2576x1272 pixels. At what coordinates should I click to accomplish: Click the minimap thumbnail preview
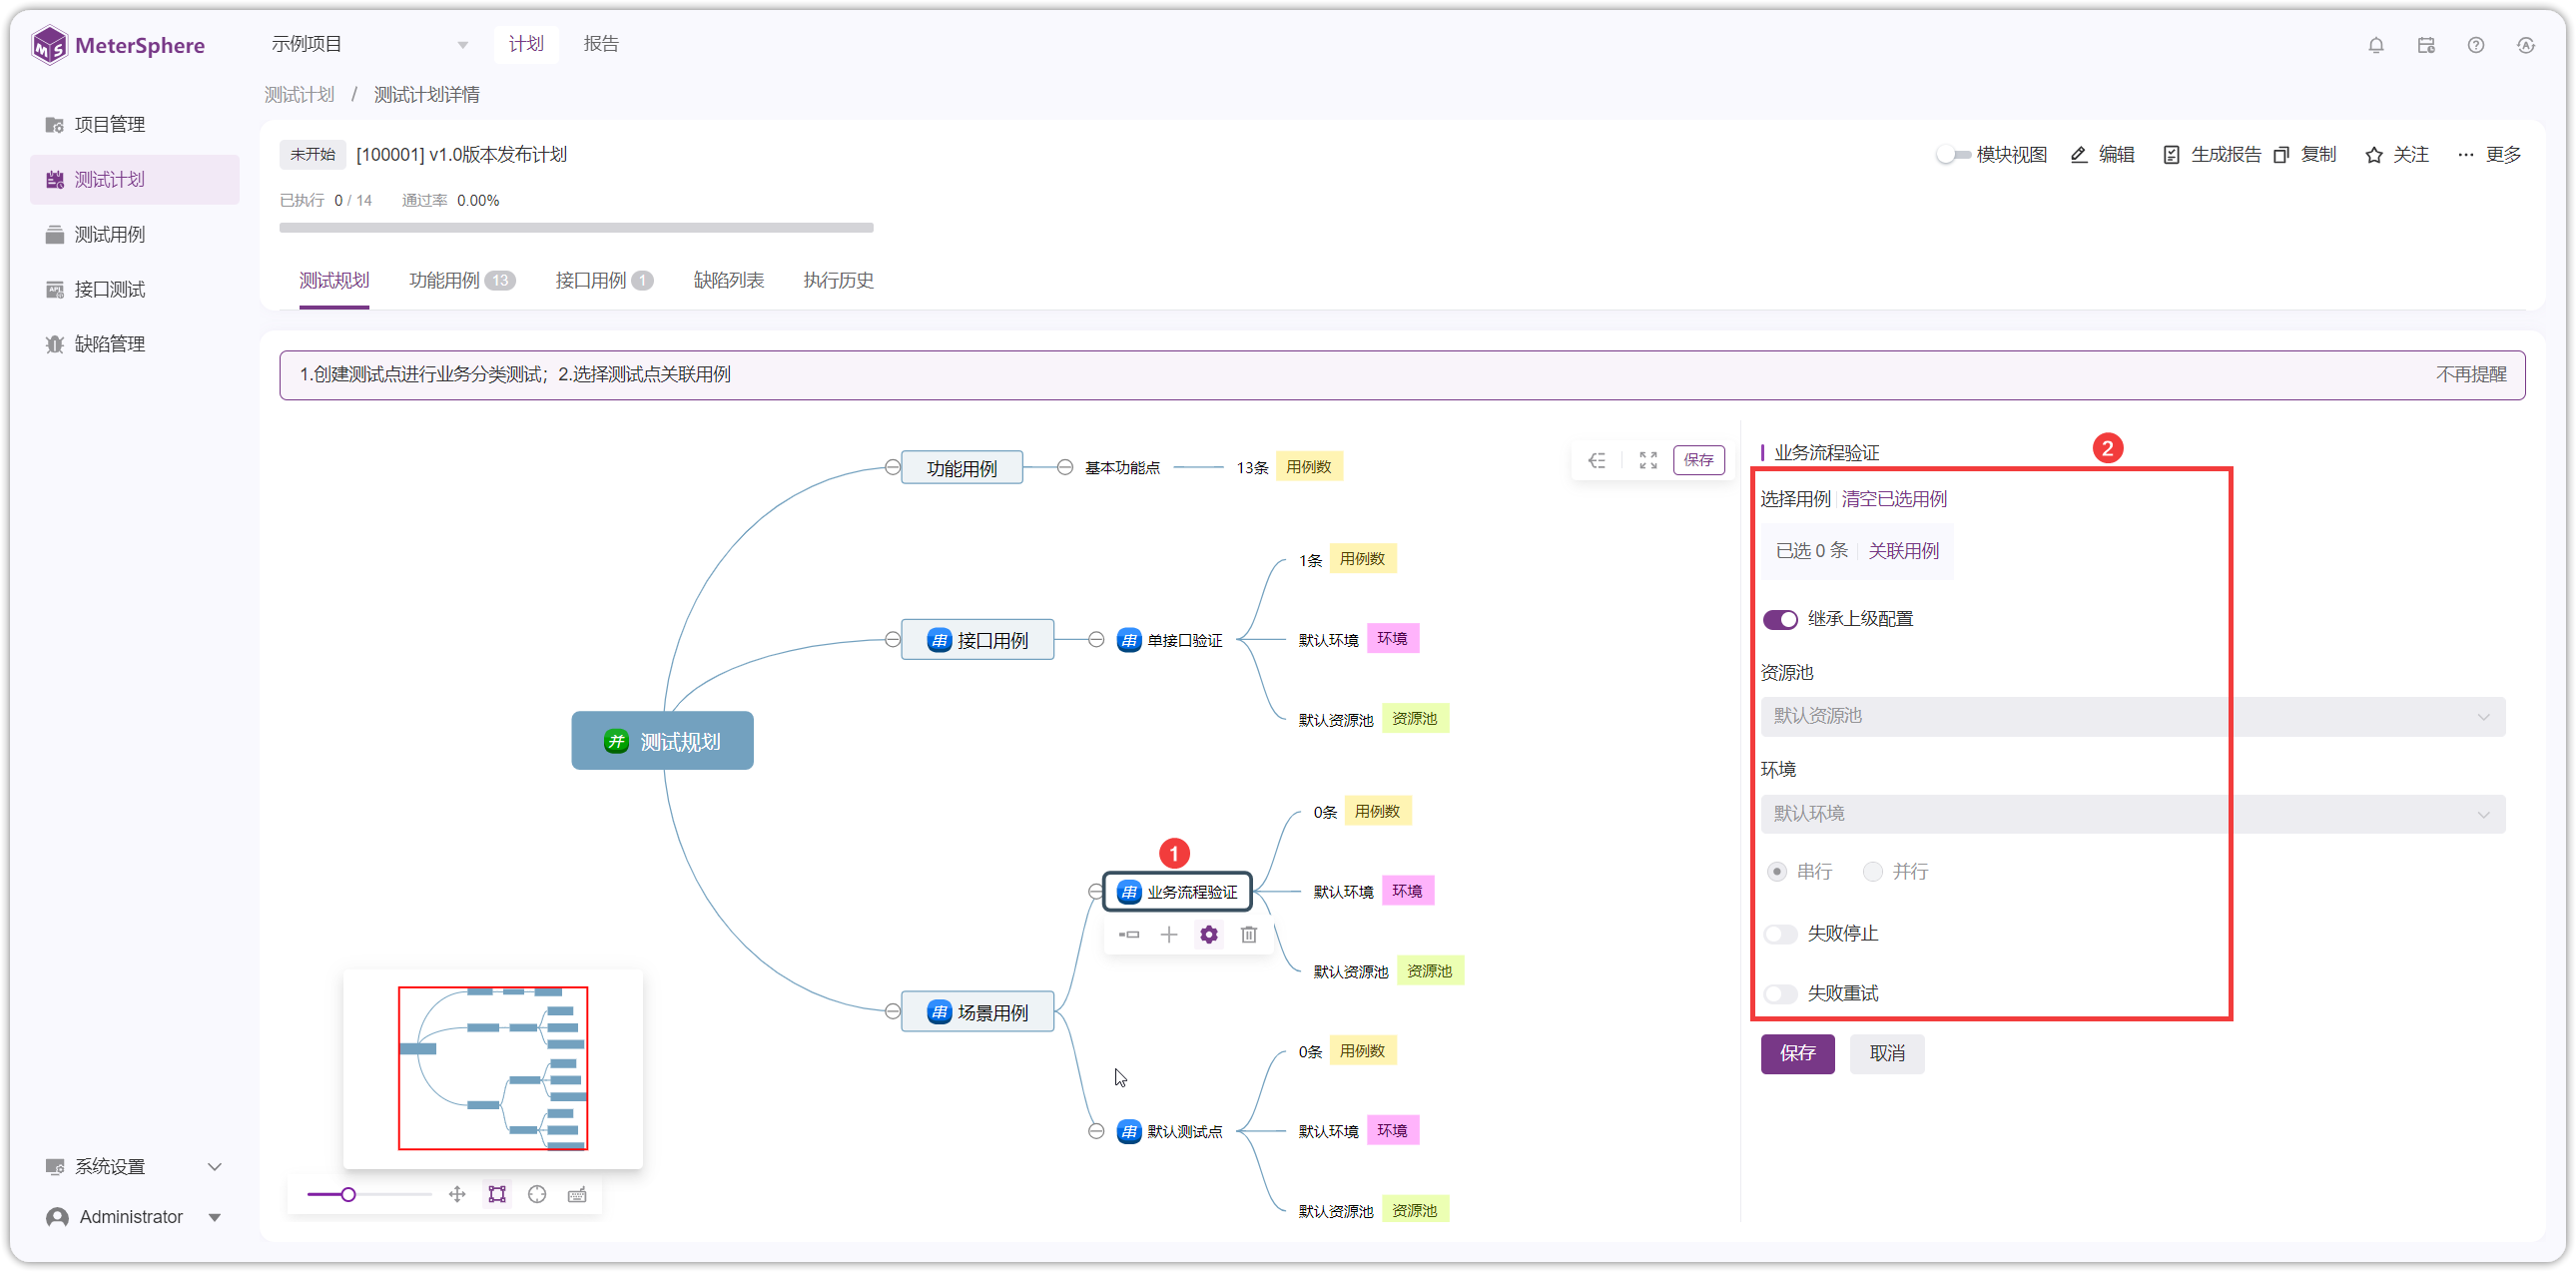(x=492, y=1068)
